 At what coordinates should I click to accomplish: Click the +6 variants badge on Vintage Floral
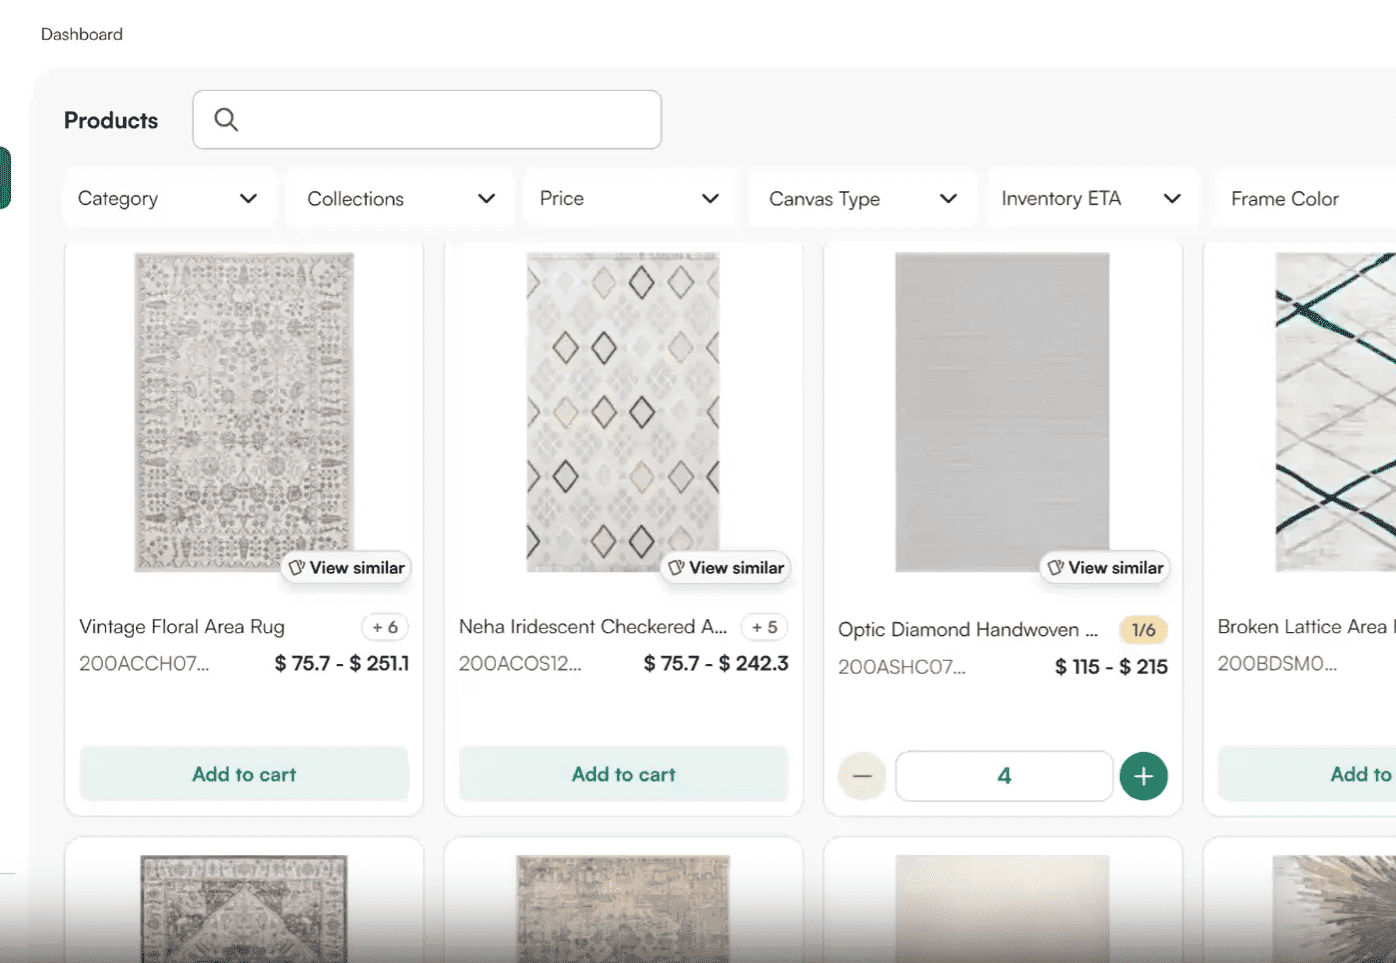click(x=385, y=627)
